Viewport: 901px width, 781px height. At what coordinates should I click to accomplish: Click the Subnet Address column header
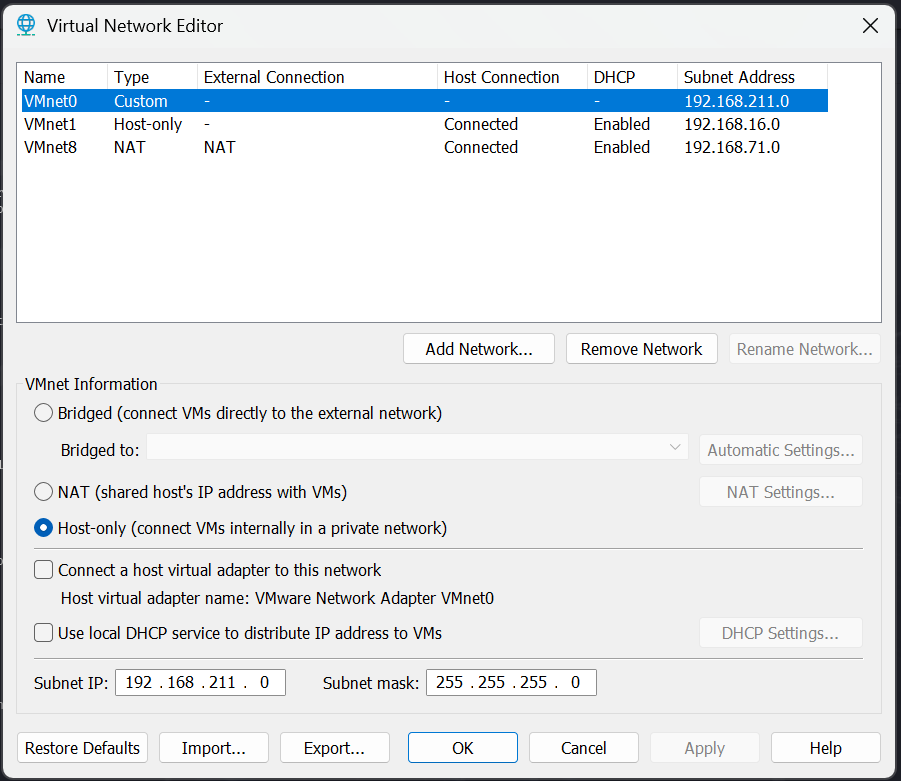coord(752,77)
